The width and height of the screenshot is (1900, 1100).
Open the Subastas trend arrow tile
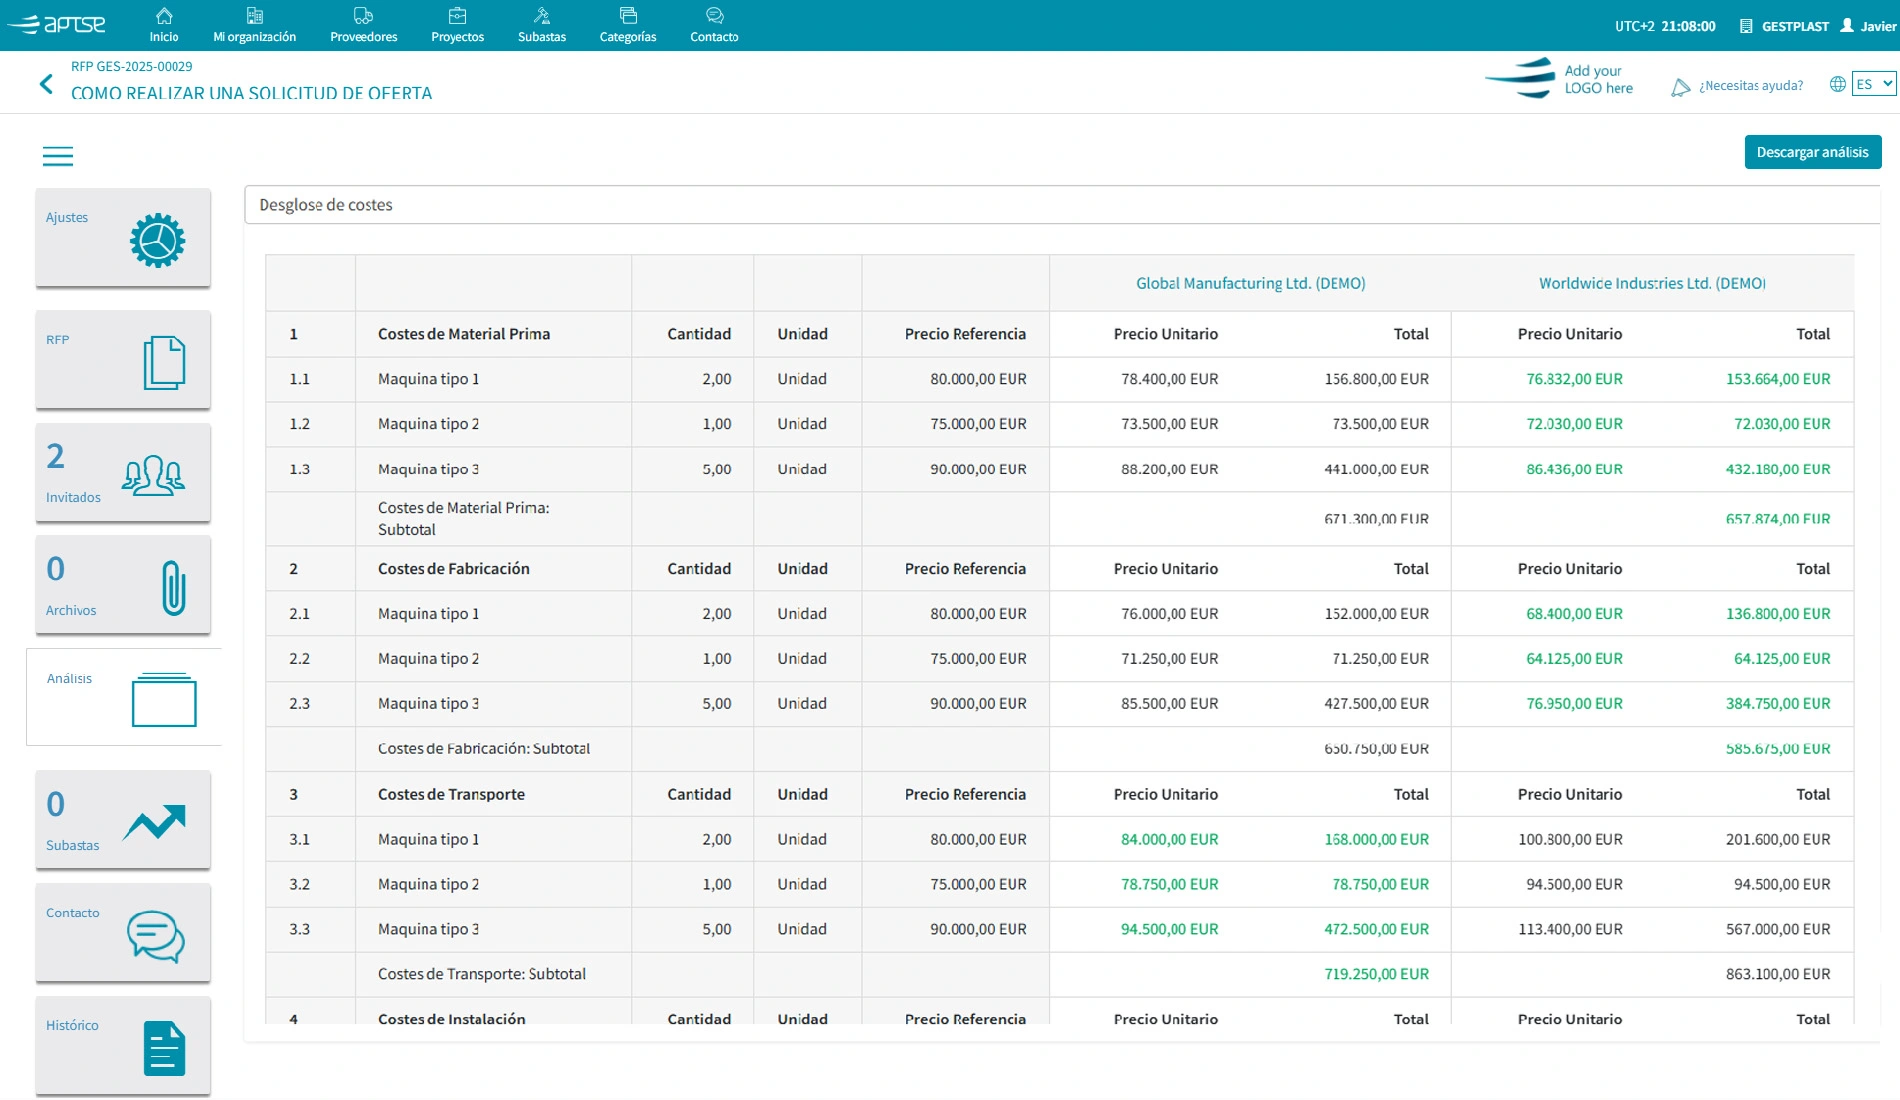(x=123, y=821)
